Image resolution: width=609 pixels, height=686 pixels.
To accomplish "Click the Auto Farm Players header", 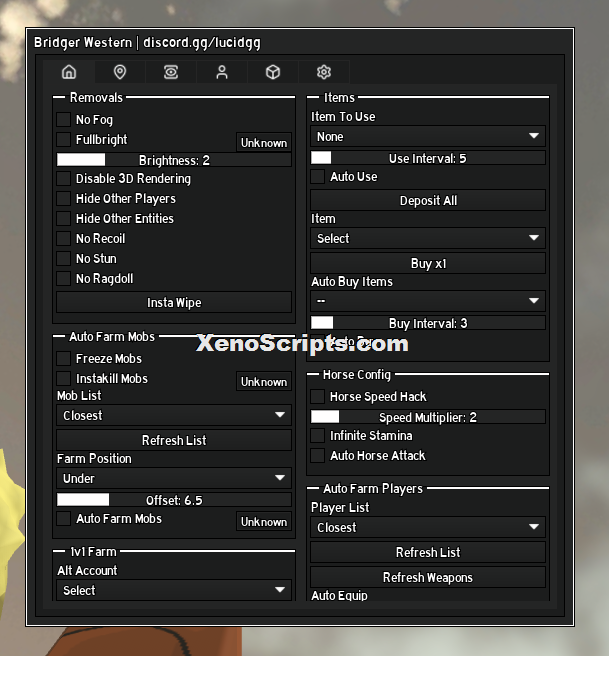I will pyautogui.click(x=373, y=488).
